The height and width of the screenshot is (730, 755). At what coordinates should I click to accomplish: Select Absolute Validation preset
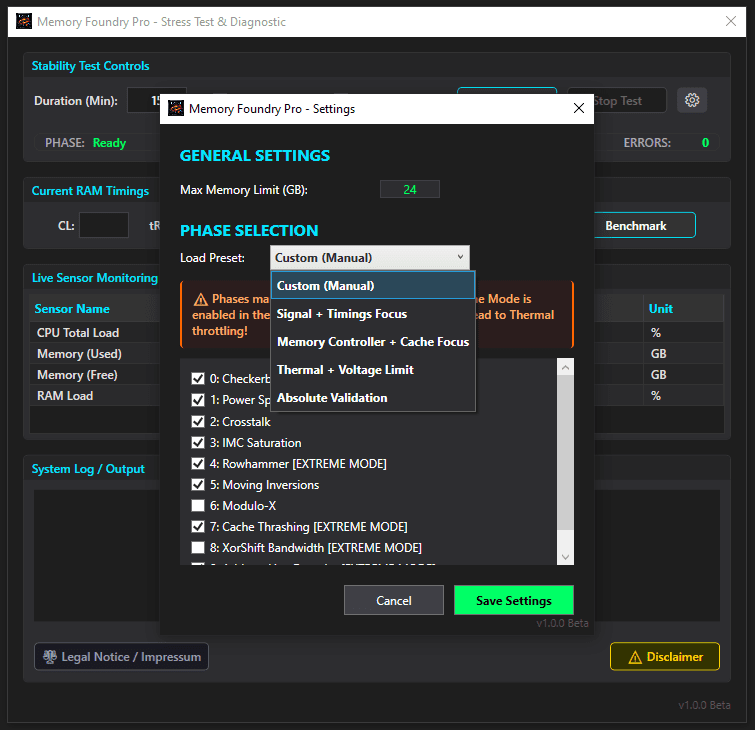coord(373,398)
